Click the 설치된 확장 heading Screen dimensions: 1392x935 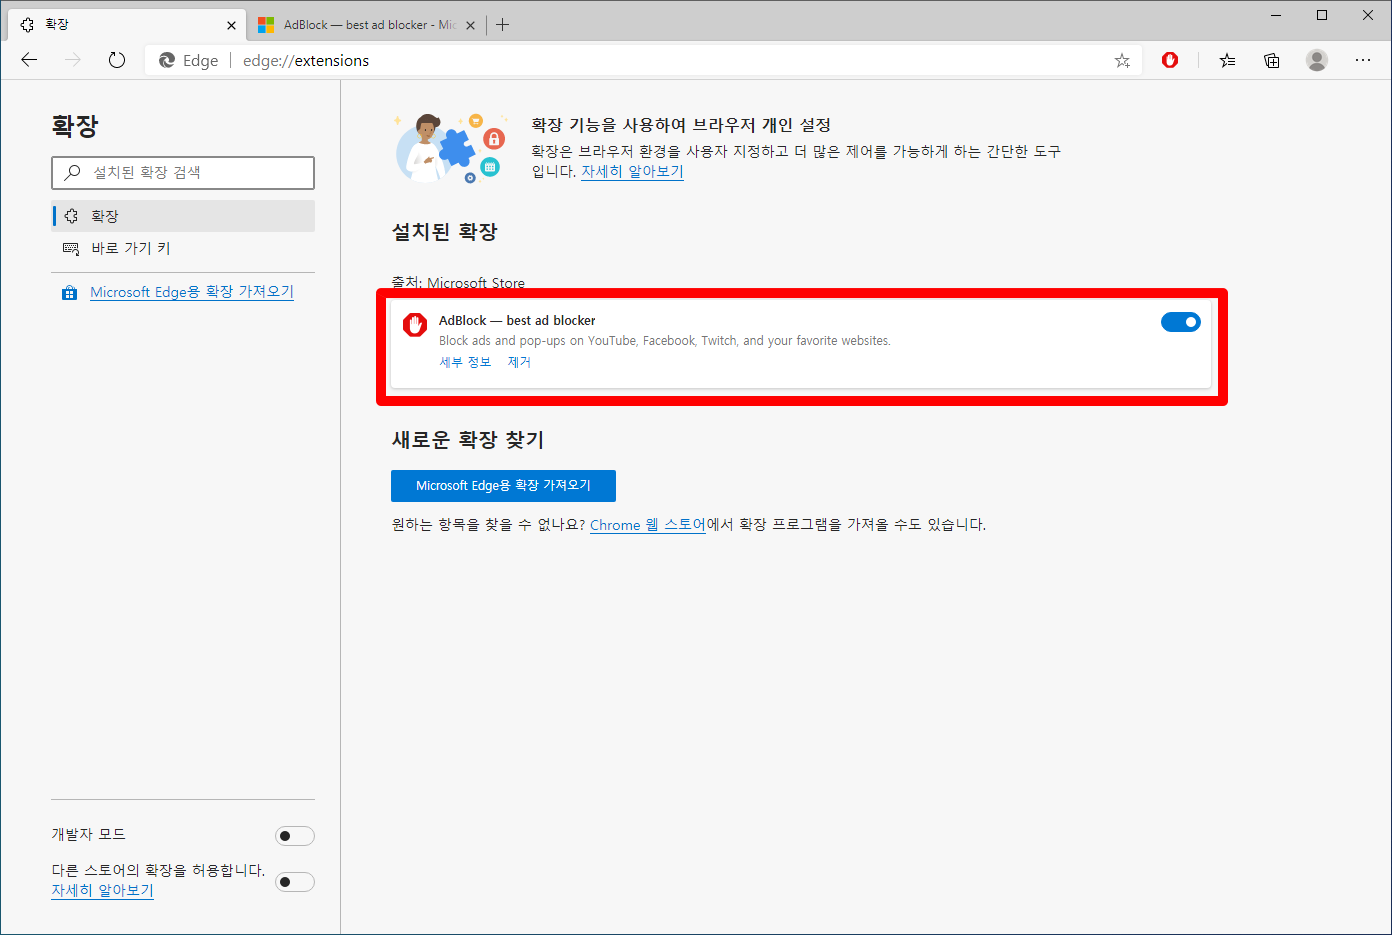444,232
